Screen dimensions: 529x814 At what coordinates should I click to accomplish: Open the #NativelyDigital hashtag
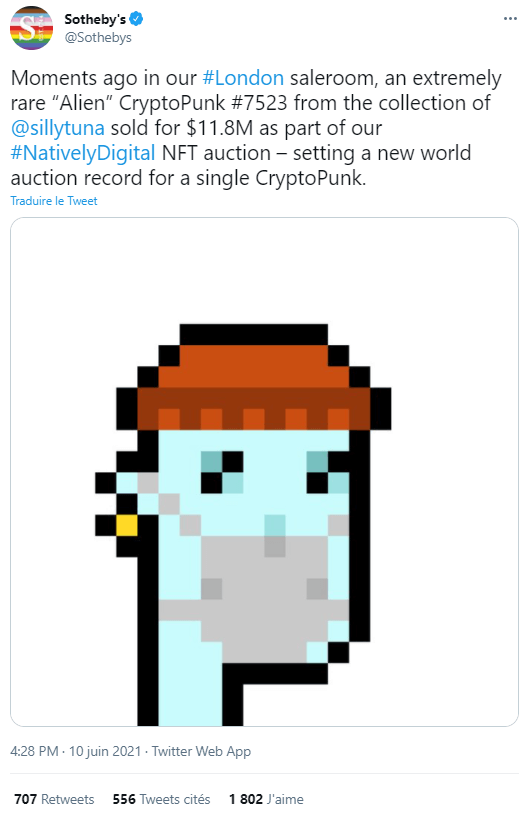pos(83,153)
